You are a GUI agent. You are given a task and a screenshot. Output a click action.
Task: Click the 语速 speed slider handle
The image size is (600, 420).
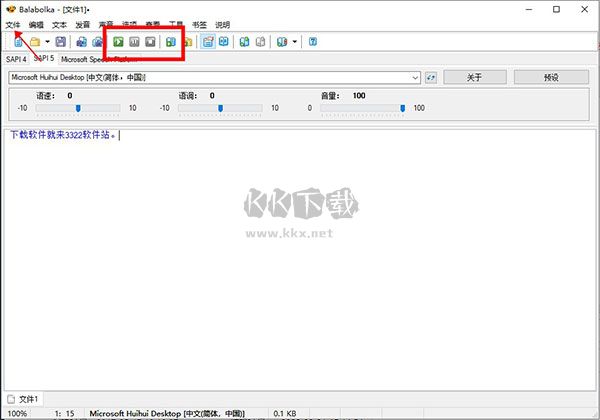(x=78, y=109)
